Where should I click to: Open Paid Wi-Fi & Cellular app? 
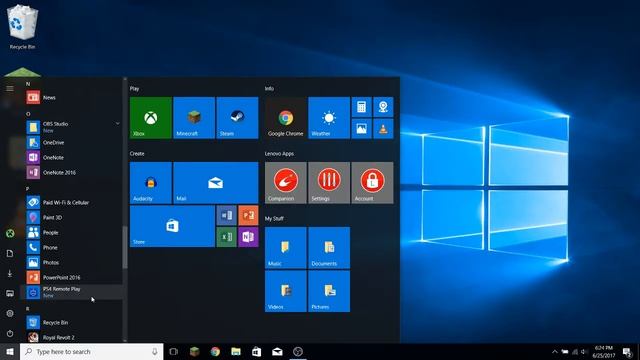pos(71,202)
